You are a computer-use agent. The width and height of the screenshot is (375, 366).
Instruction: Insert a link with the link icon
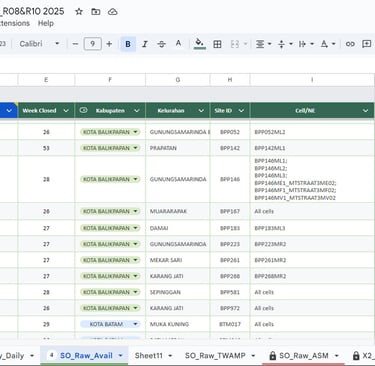click(x=350, y=44)
